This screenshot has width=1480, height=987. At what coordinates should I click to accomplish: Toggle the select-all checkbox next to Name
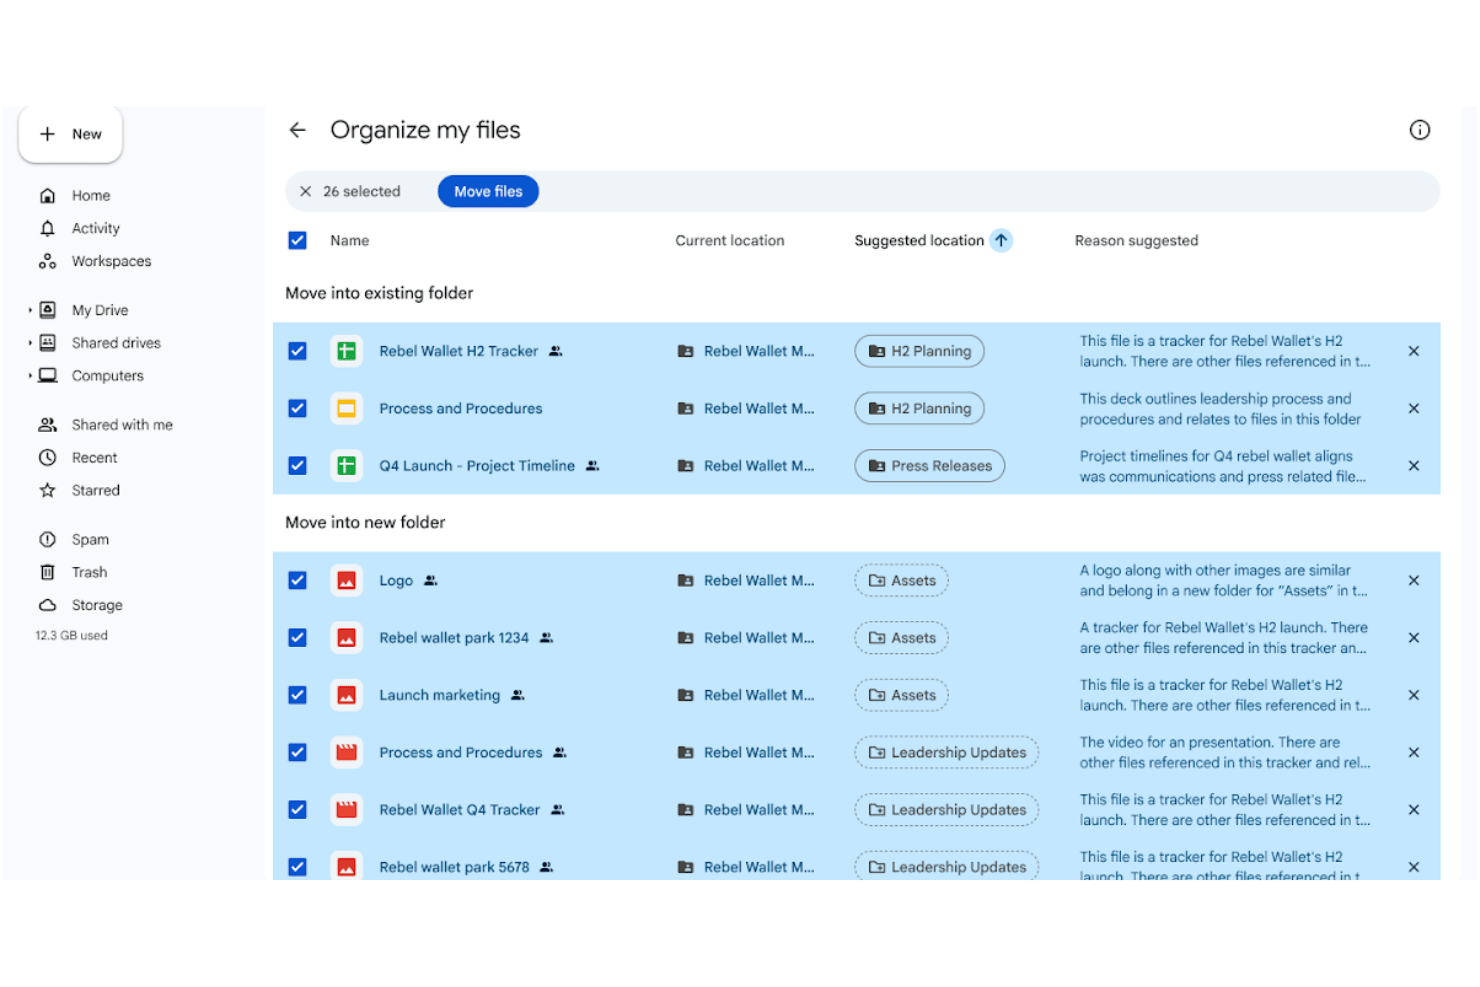297,240
